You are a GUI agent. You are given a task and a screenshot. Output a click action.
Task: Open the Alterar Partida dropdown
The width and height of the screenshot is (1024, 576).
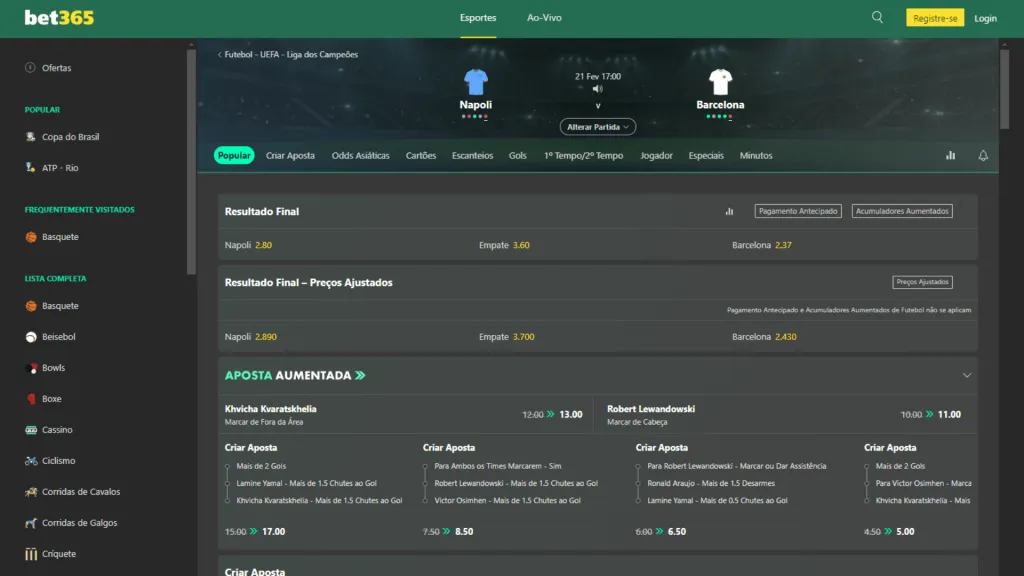[x=599, y=127]
